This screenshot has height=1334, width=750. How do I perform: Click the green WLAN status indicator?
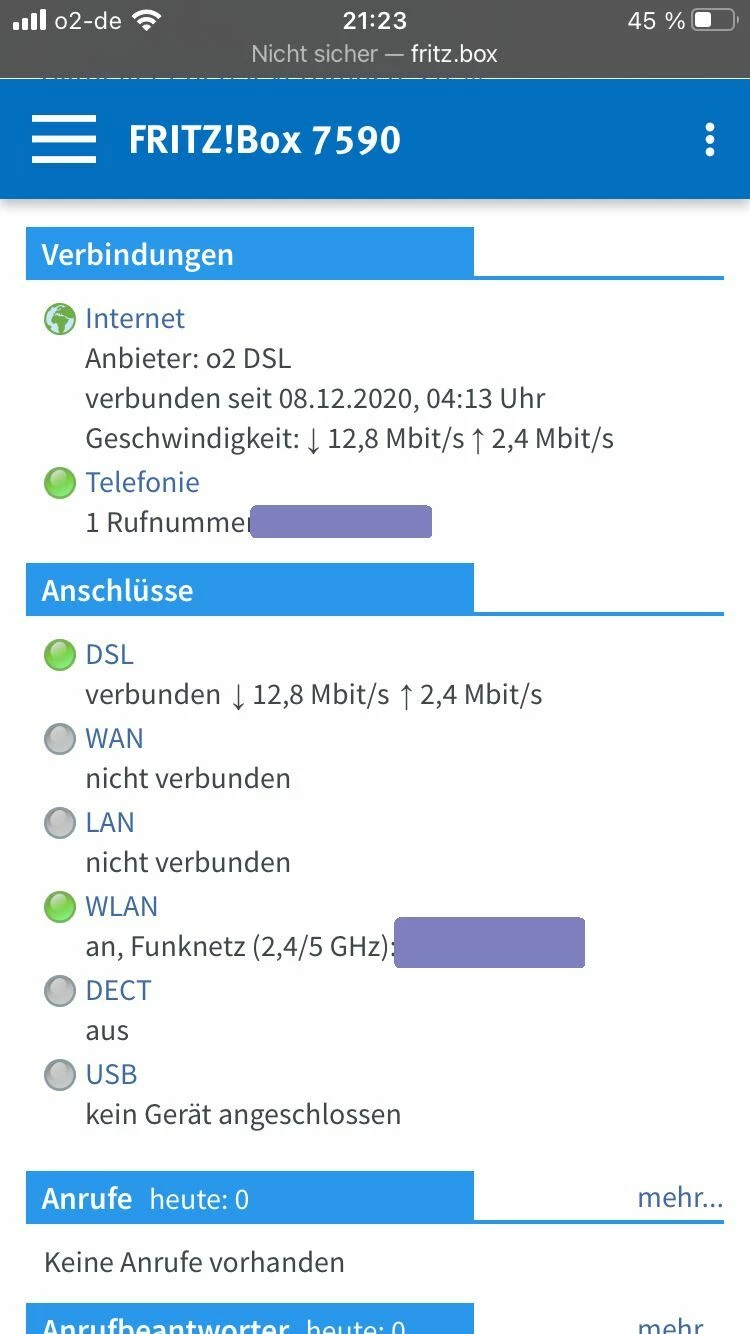tap(60, 907)
